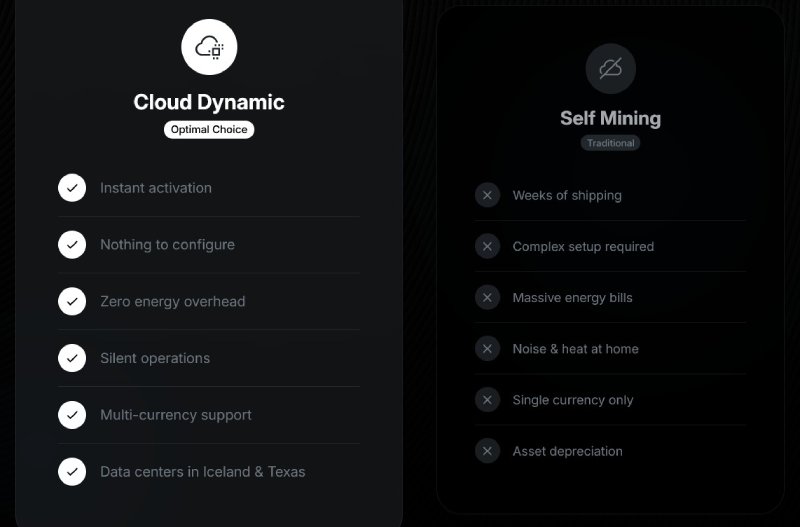Image resolution: width=800 pixels, height=527 pixels.
Task: Click the Self Mining crossed-out cloud icon
Action: [611, 68]
